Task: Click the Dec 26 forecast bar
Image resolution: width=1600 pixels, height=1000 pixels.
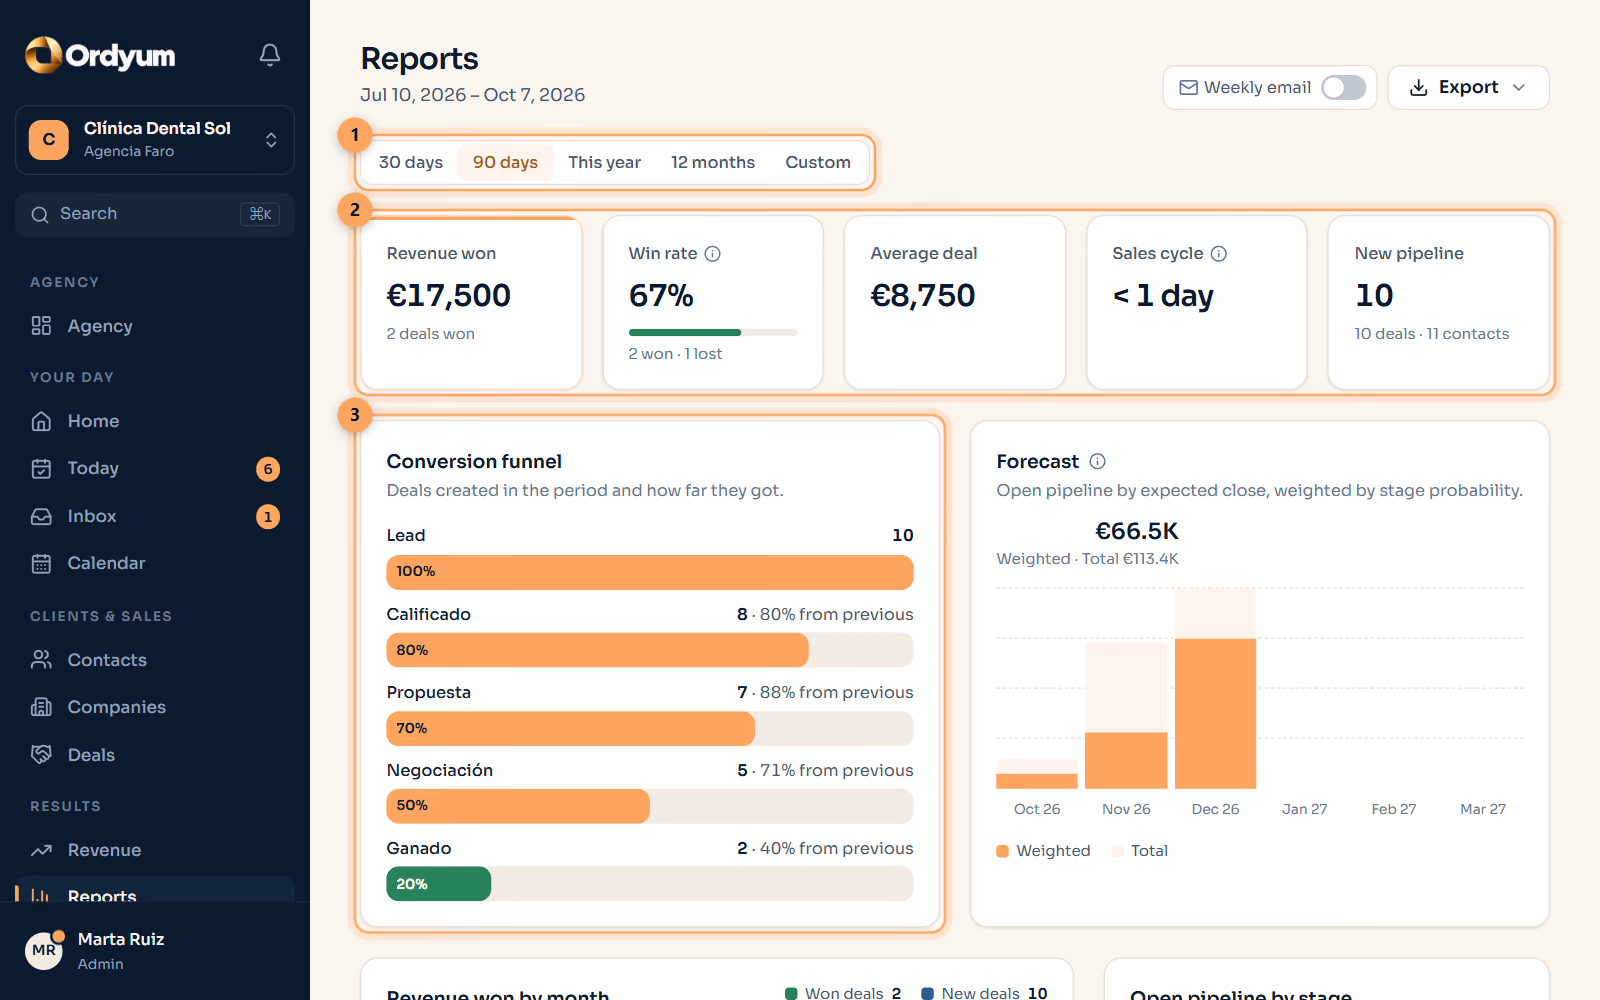Action: point(1215,689)
